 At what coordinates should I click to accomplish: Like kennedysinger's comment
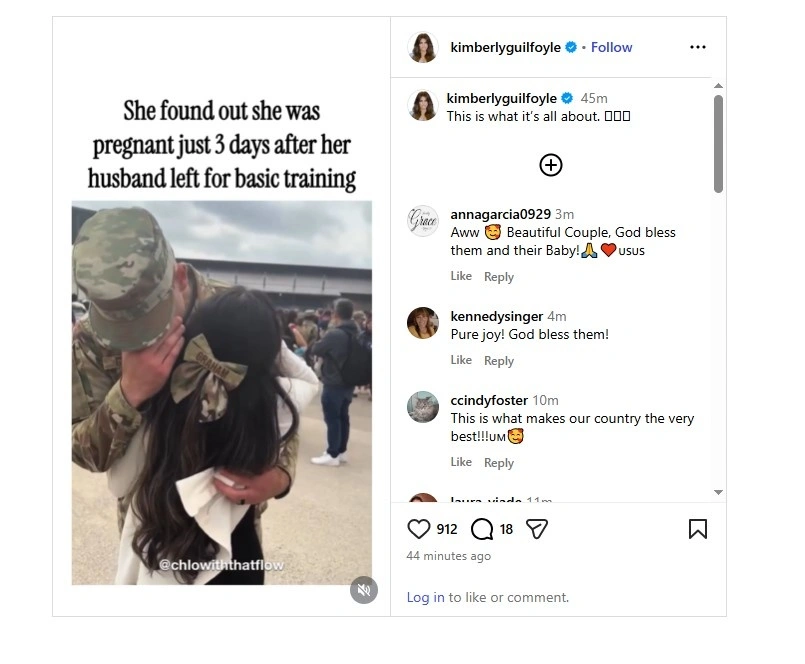click(x=461, y=360)
